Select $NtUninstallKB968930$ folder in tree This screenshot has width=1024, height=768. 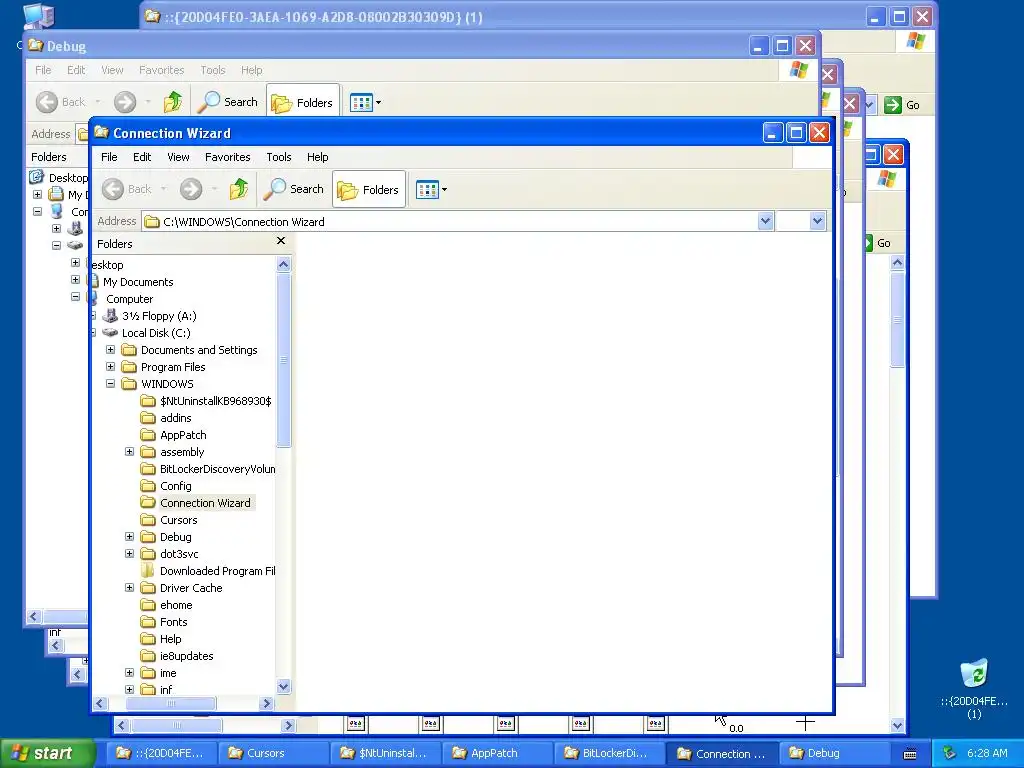216,401
